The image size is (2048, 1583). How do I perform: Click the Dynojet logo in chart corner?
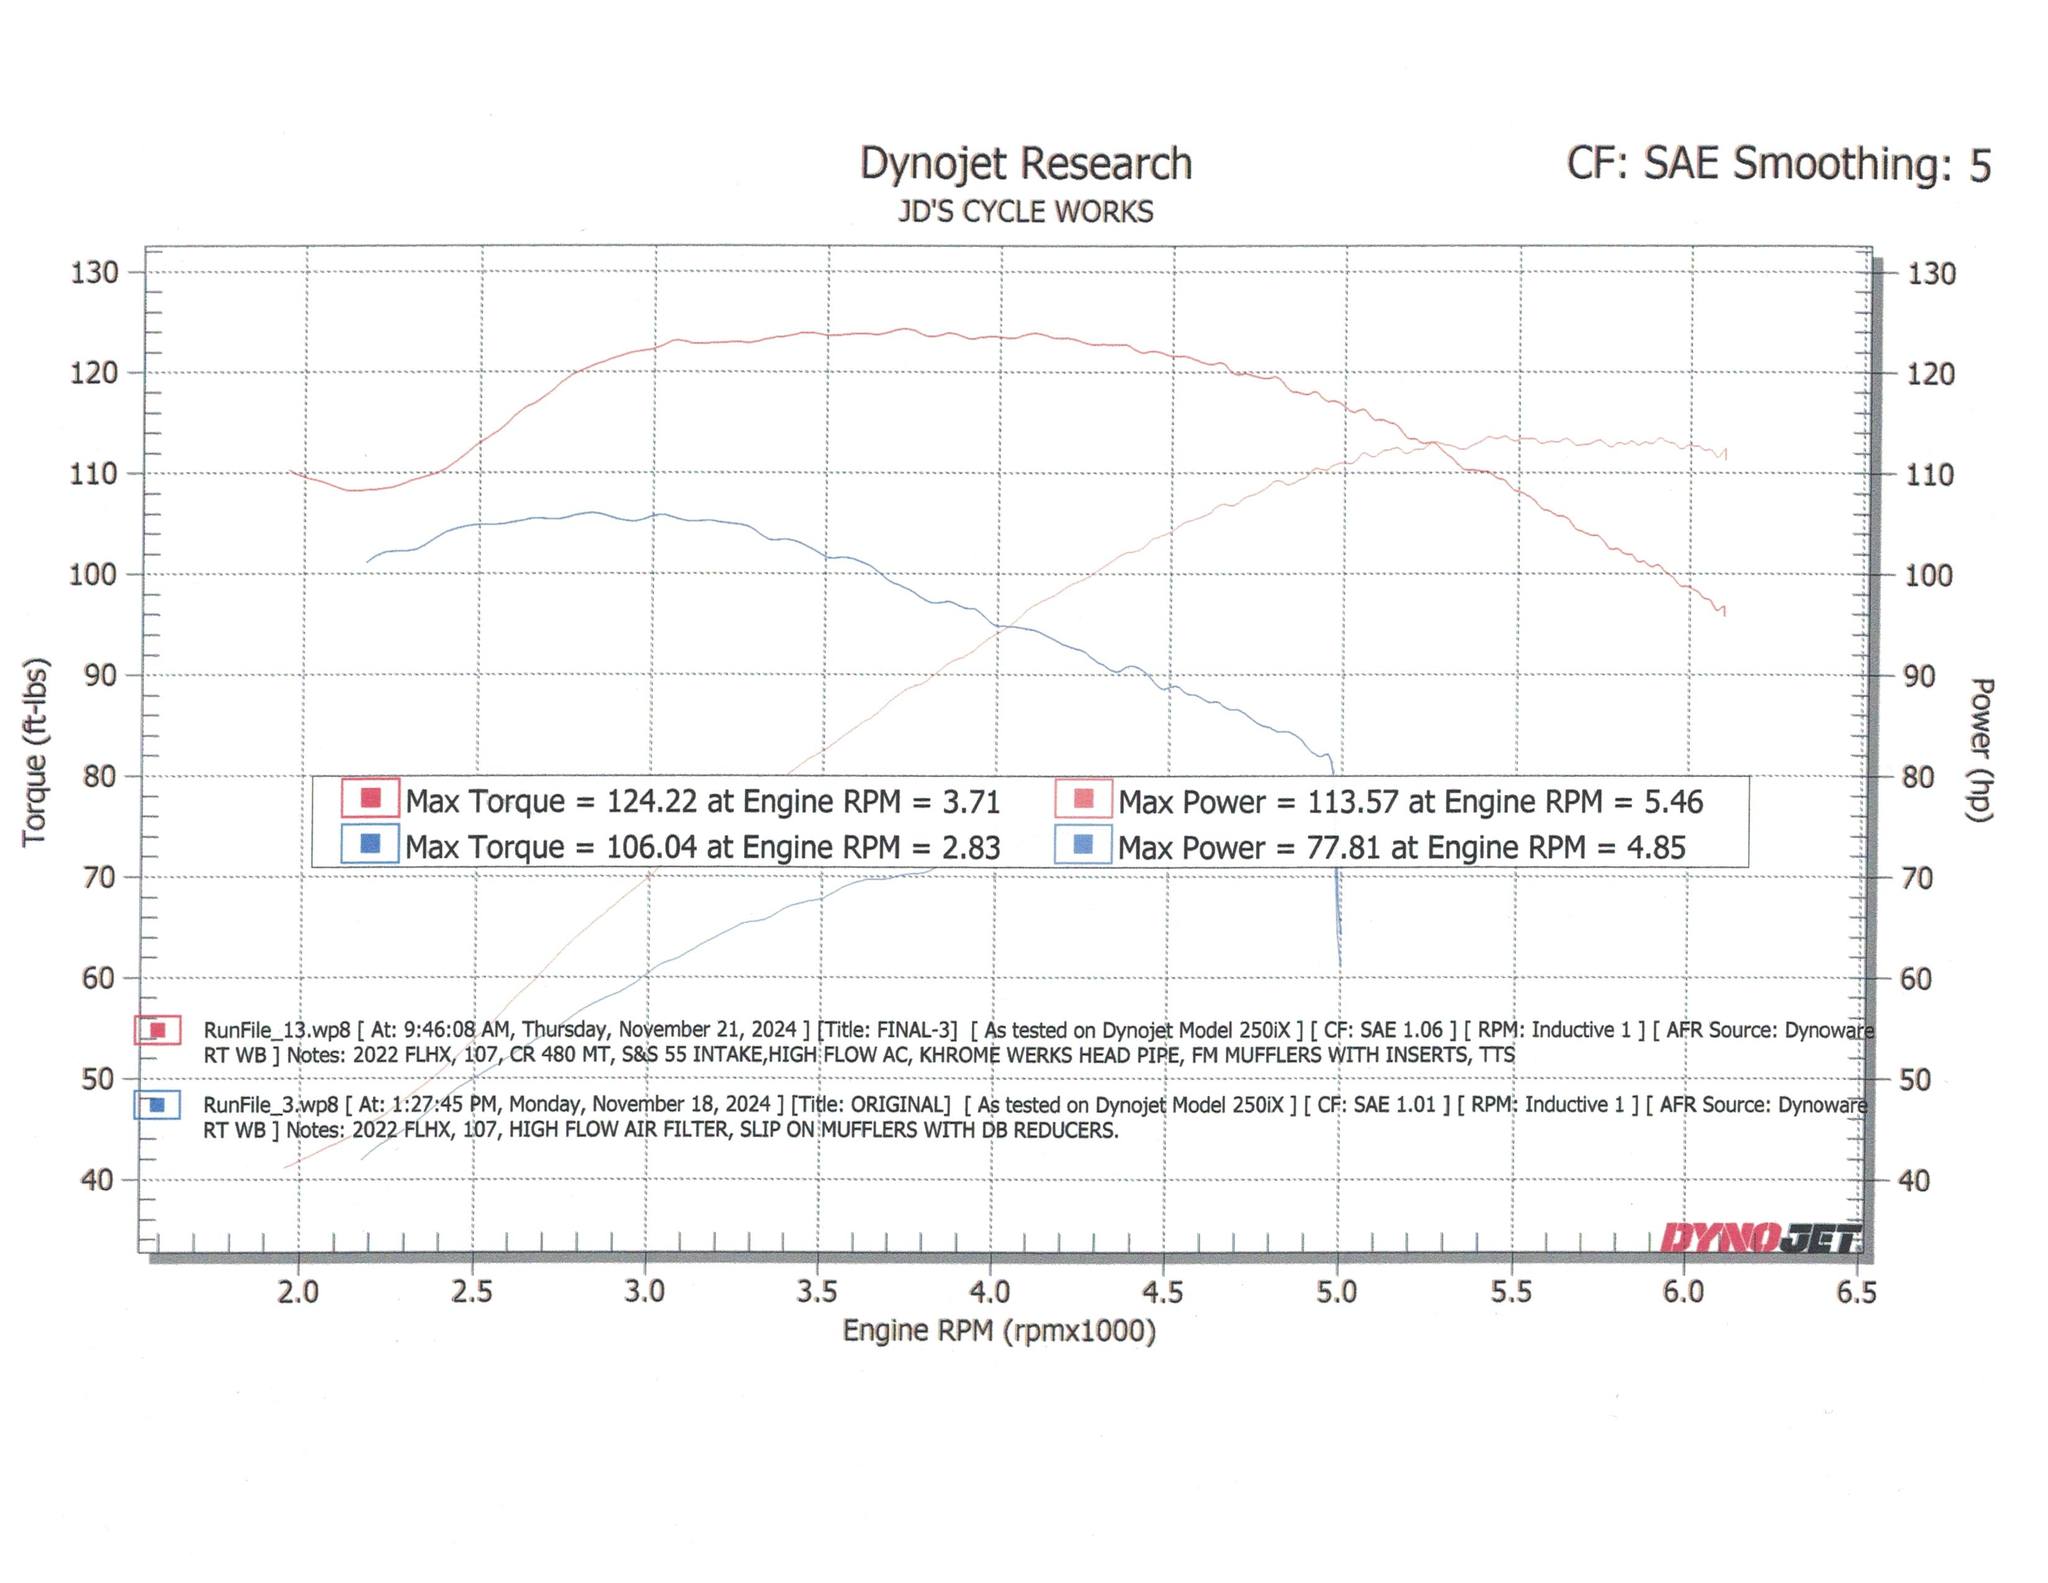click(x=1761, y=1238)
